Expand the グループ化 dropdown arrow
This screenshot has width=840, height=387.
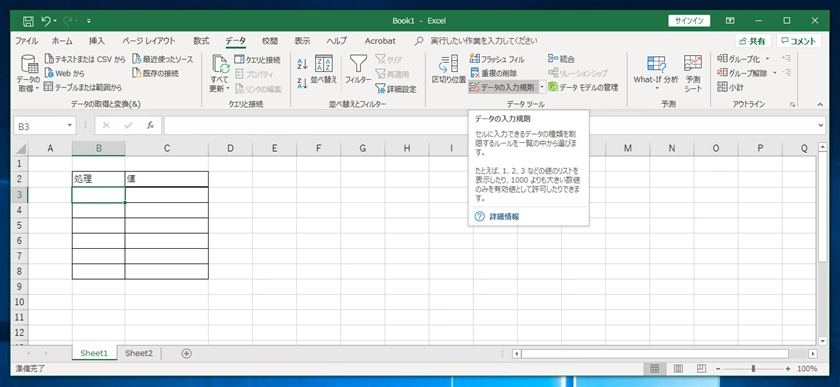(x=767, y=59)
